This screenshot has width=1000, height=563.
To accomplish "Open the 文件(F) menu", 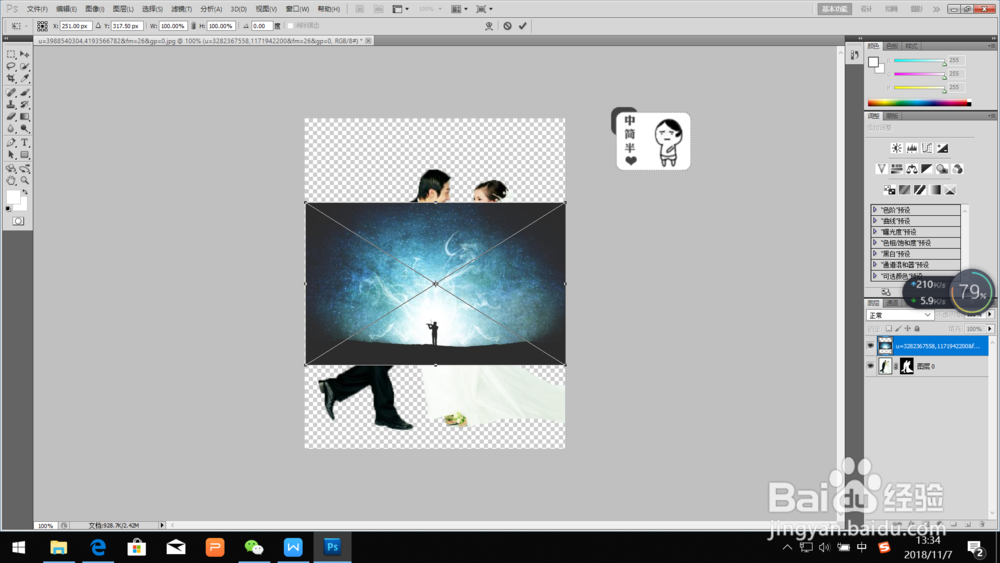I will tap(37, 9).
